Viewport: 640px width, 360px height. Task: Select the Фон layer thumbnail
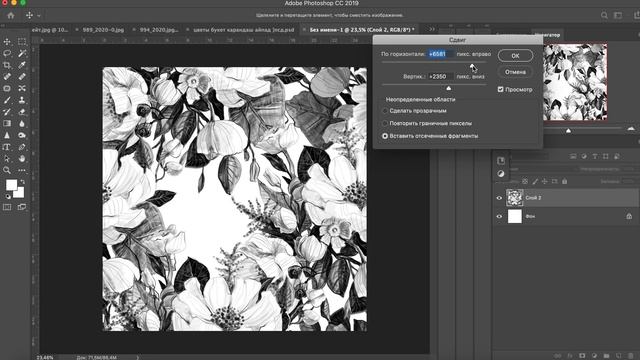click(x=515, y=216)
